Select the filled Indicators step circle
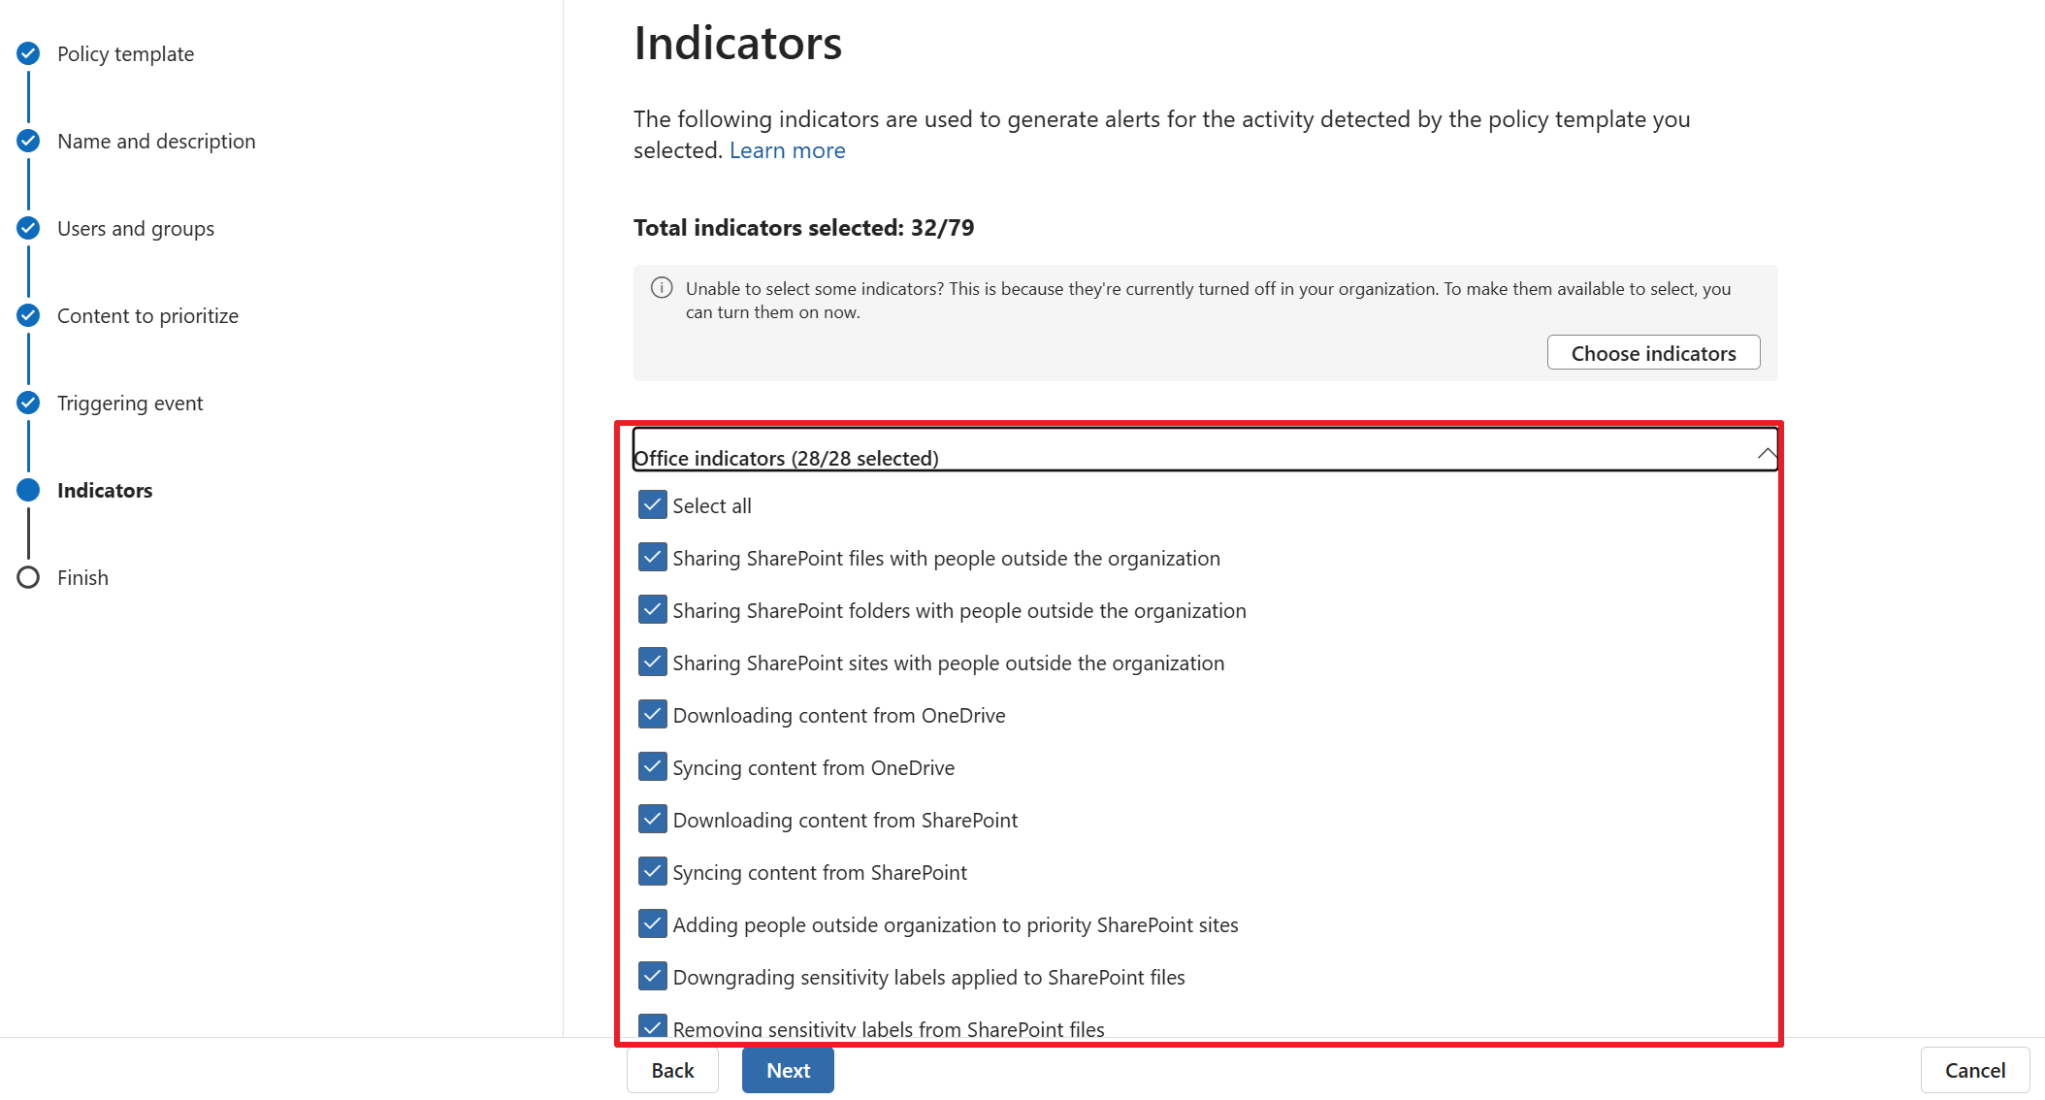The image size is (2045, 1100). tap(27, 490)
